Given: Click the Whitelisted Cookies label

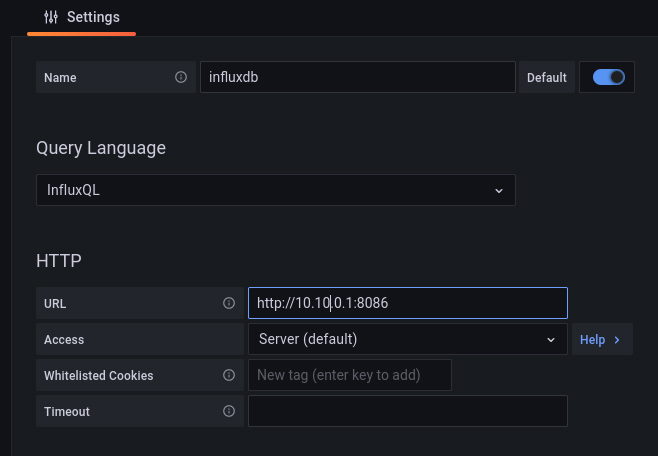Looking at the screenshot, I should [x=99, y=375].
